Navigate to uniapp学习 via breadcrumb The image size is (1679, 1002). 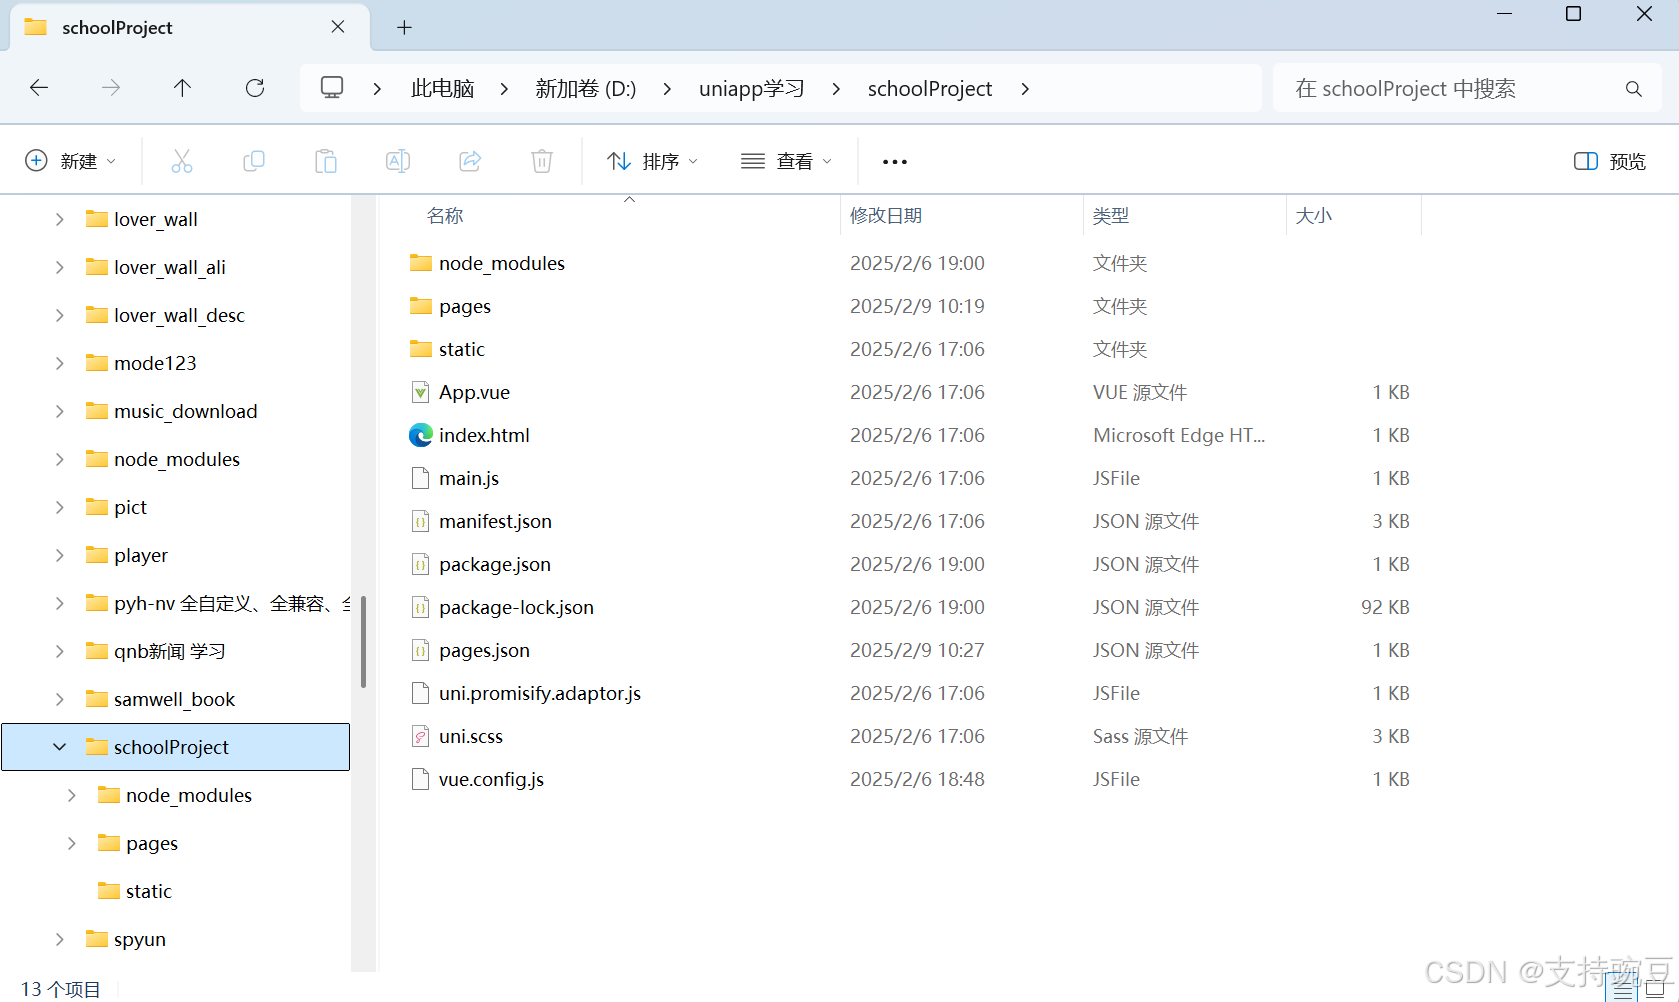click(751, 88)
